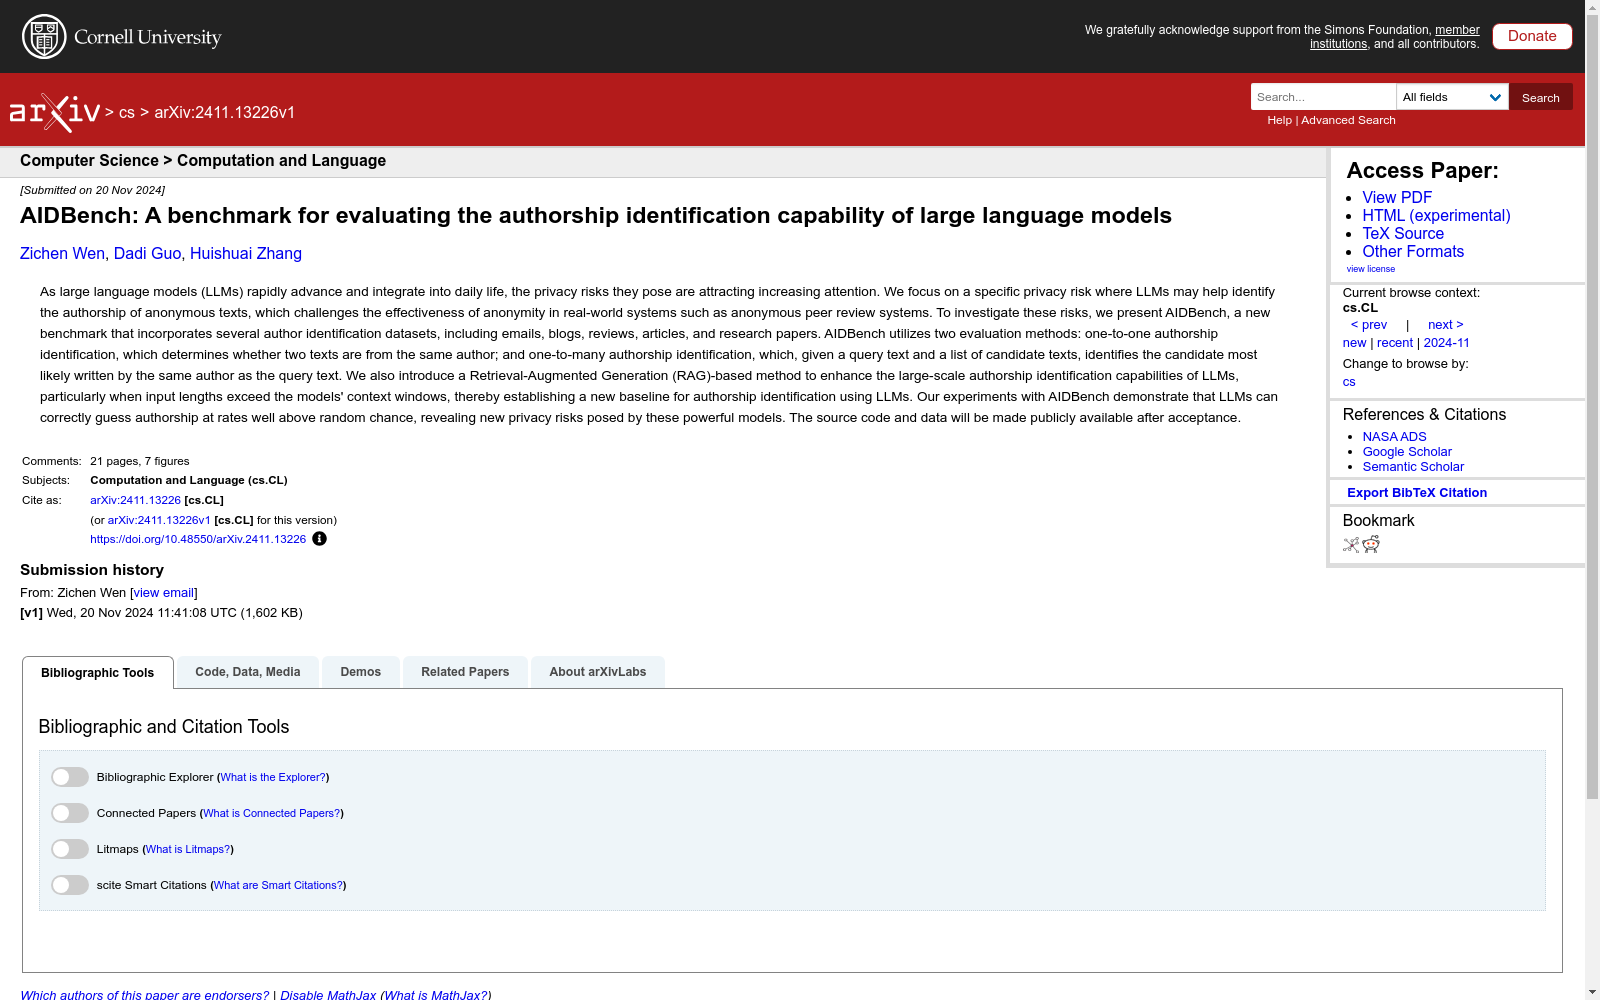Click the Help link under search
Image resolution: width=1600 pixels, height=1000 pixels.
tap(1280, 120)
